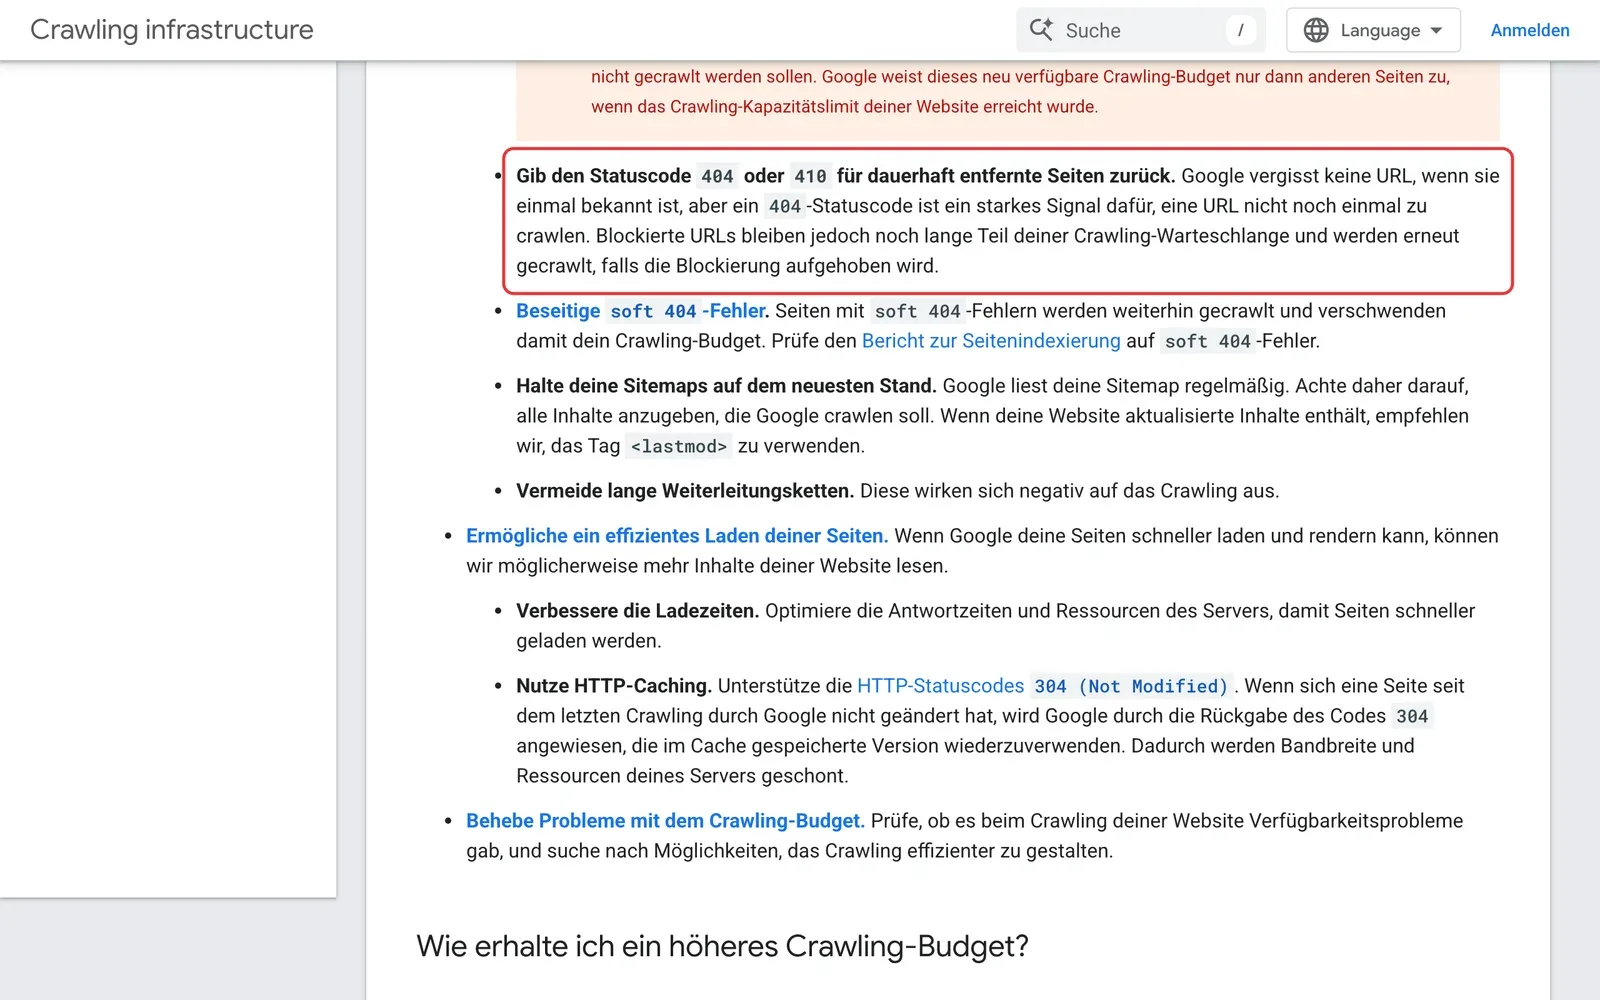Viewport: 1600px width, 1000px height.
Task: Click the red warning text 'nicht gecrawlt werden sollen'
Action: click(703, 77)
